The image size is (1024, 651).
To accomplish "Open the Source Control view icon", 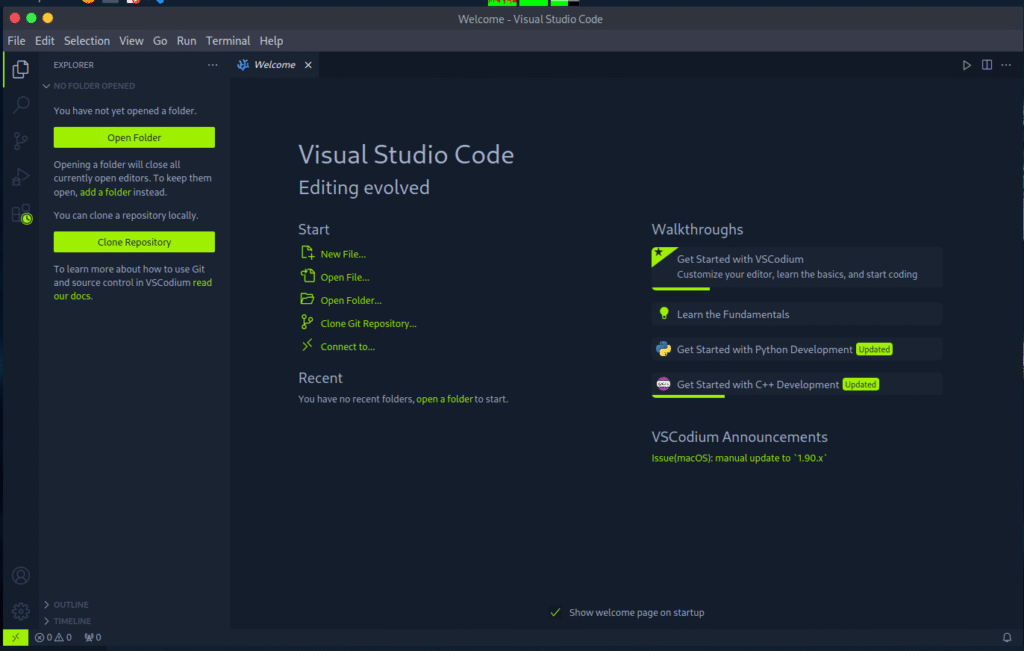I will point(20,141).
